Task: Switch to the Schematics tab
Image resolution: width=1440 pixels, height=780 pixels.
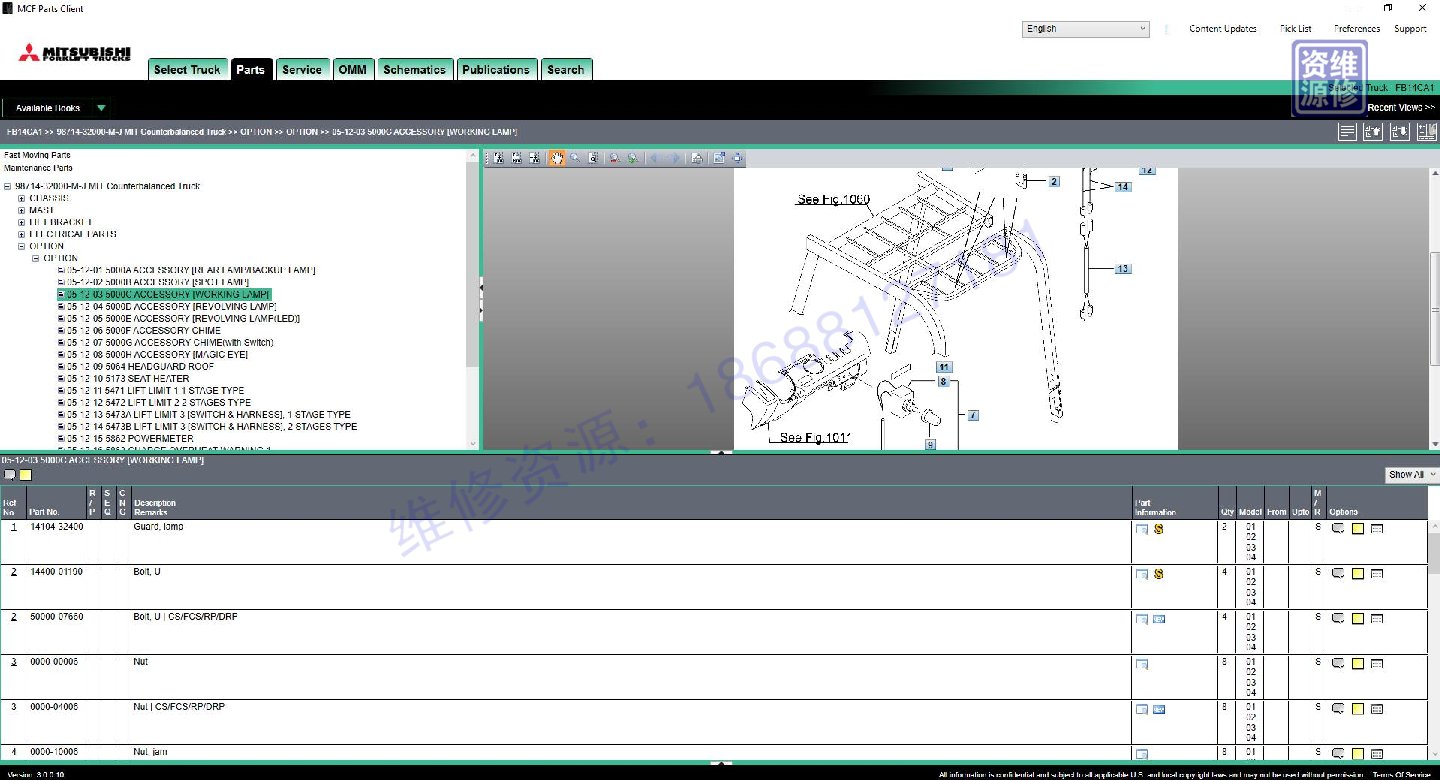Action: coord(414,70)
